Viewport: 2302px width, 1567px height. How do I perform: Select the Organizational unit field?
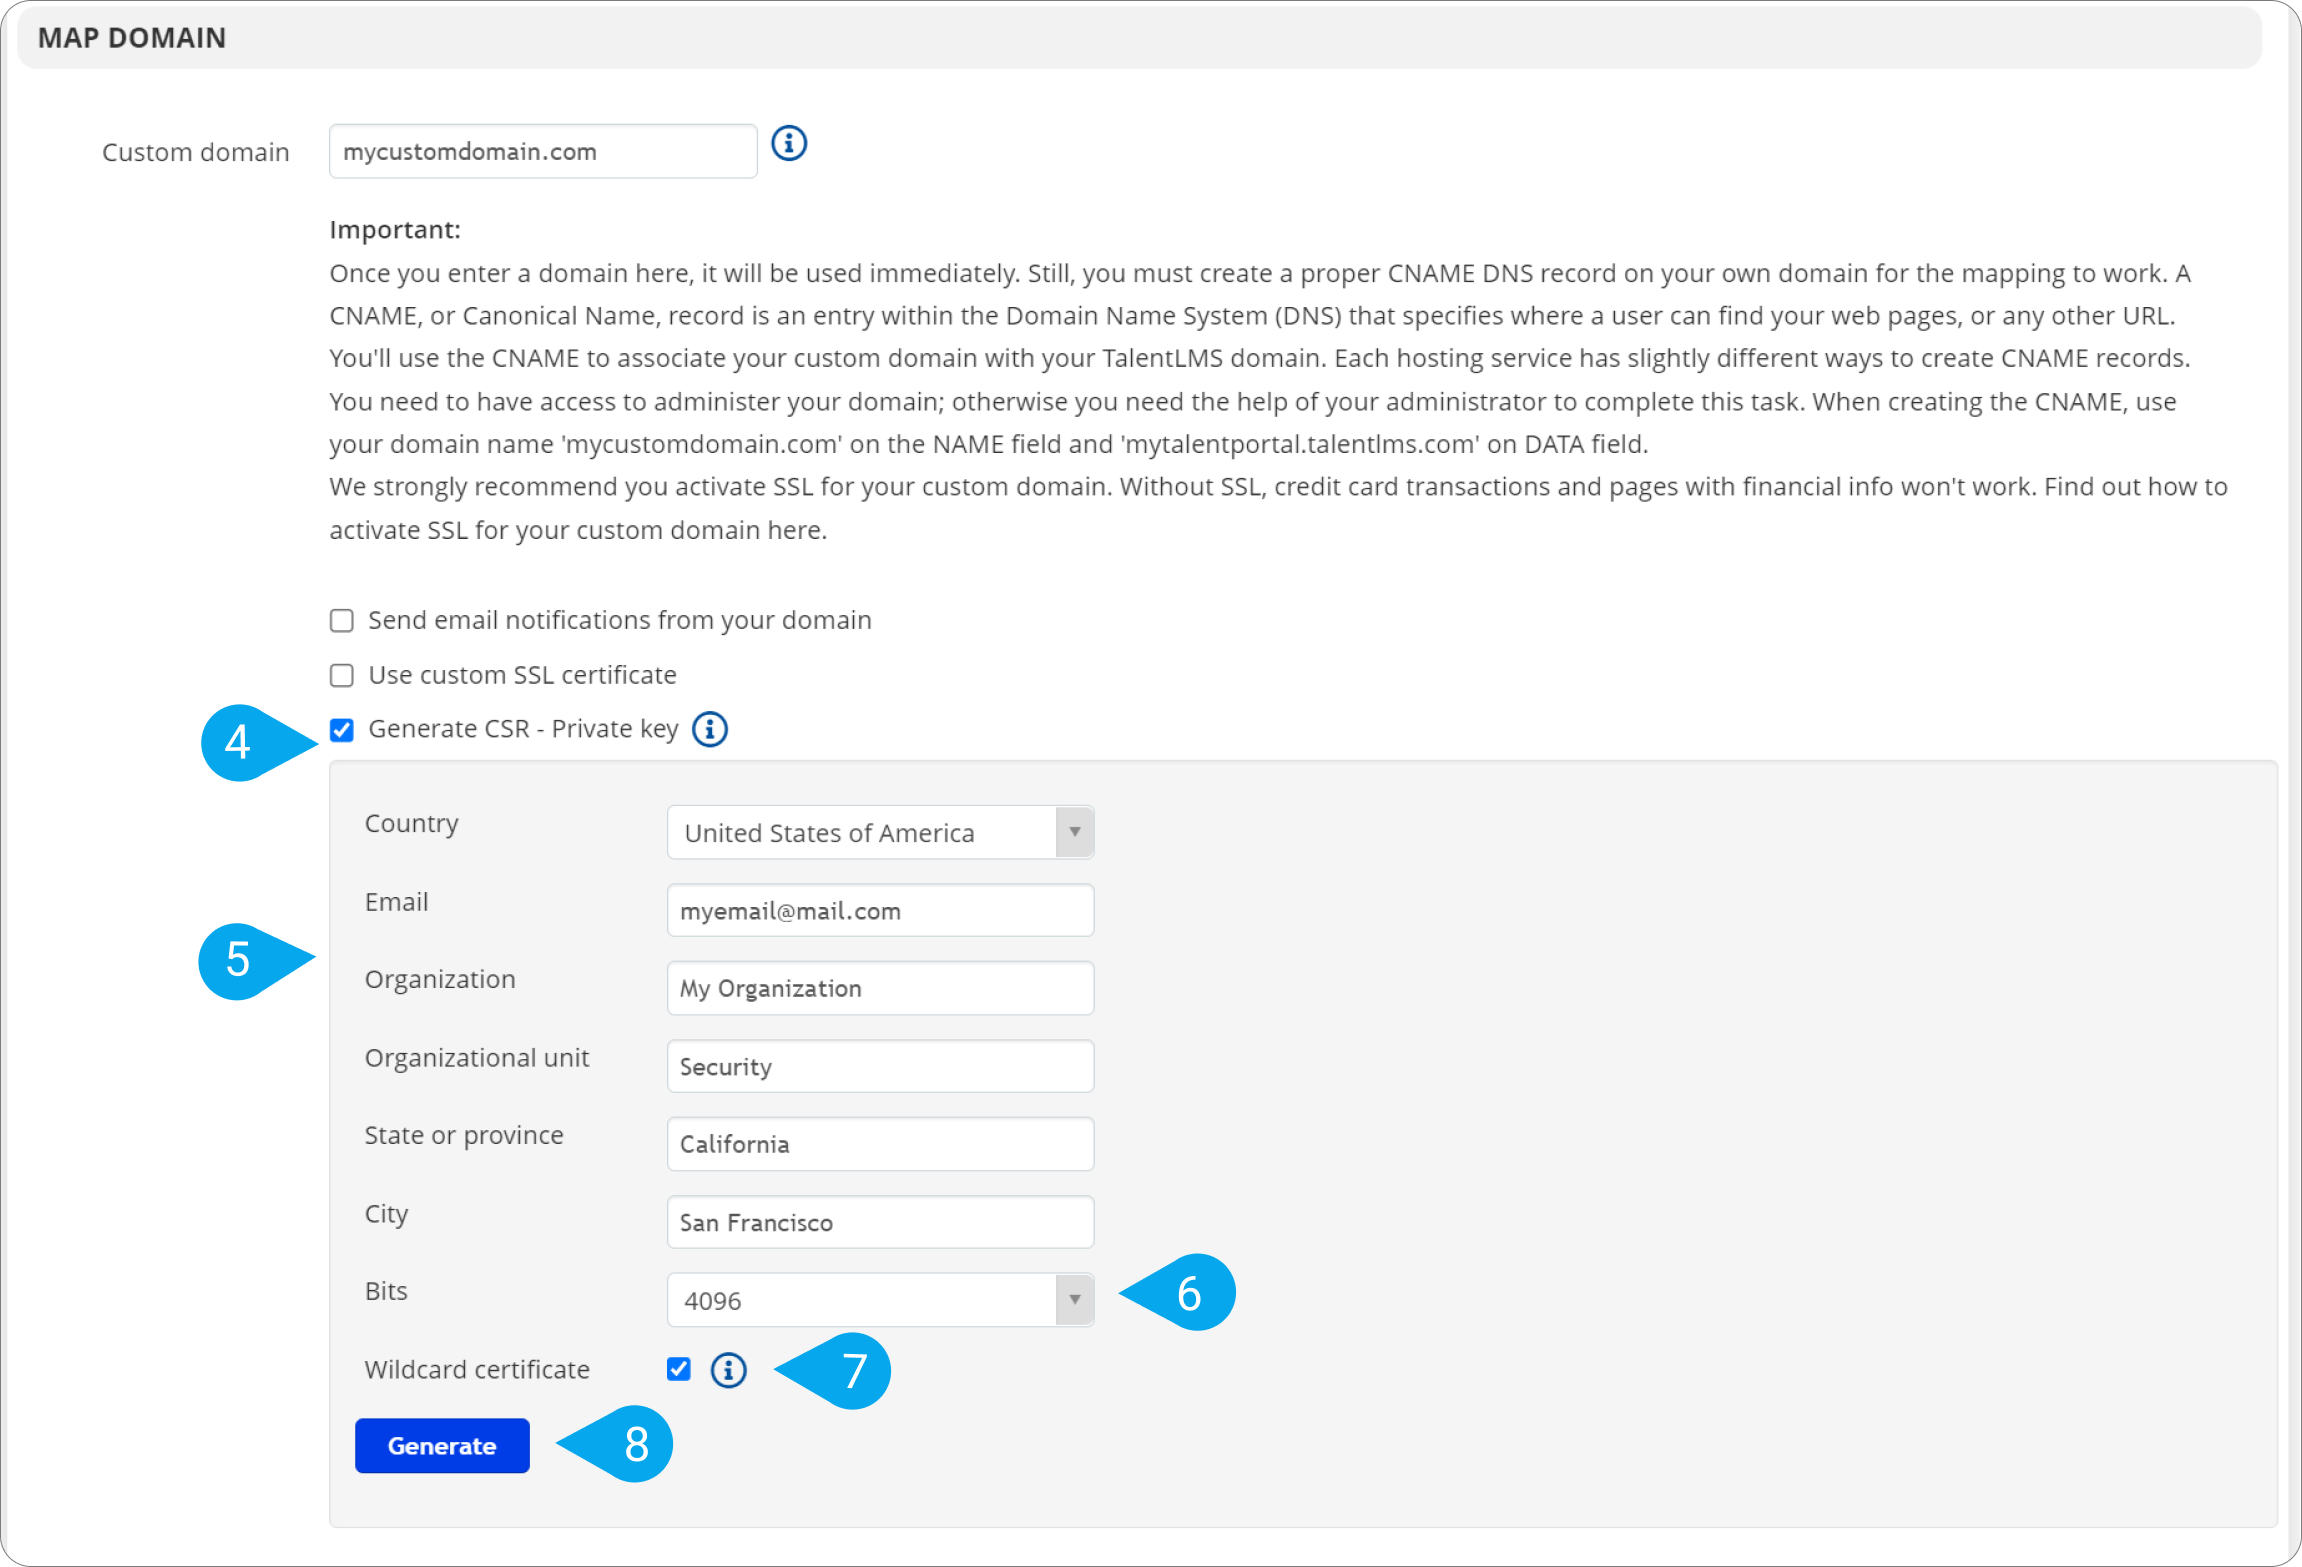click(880, 1066)
